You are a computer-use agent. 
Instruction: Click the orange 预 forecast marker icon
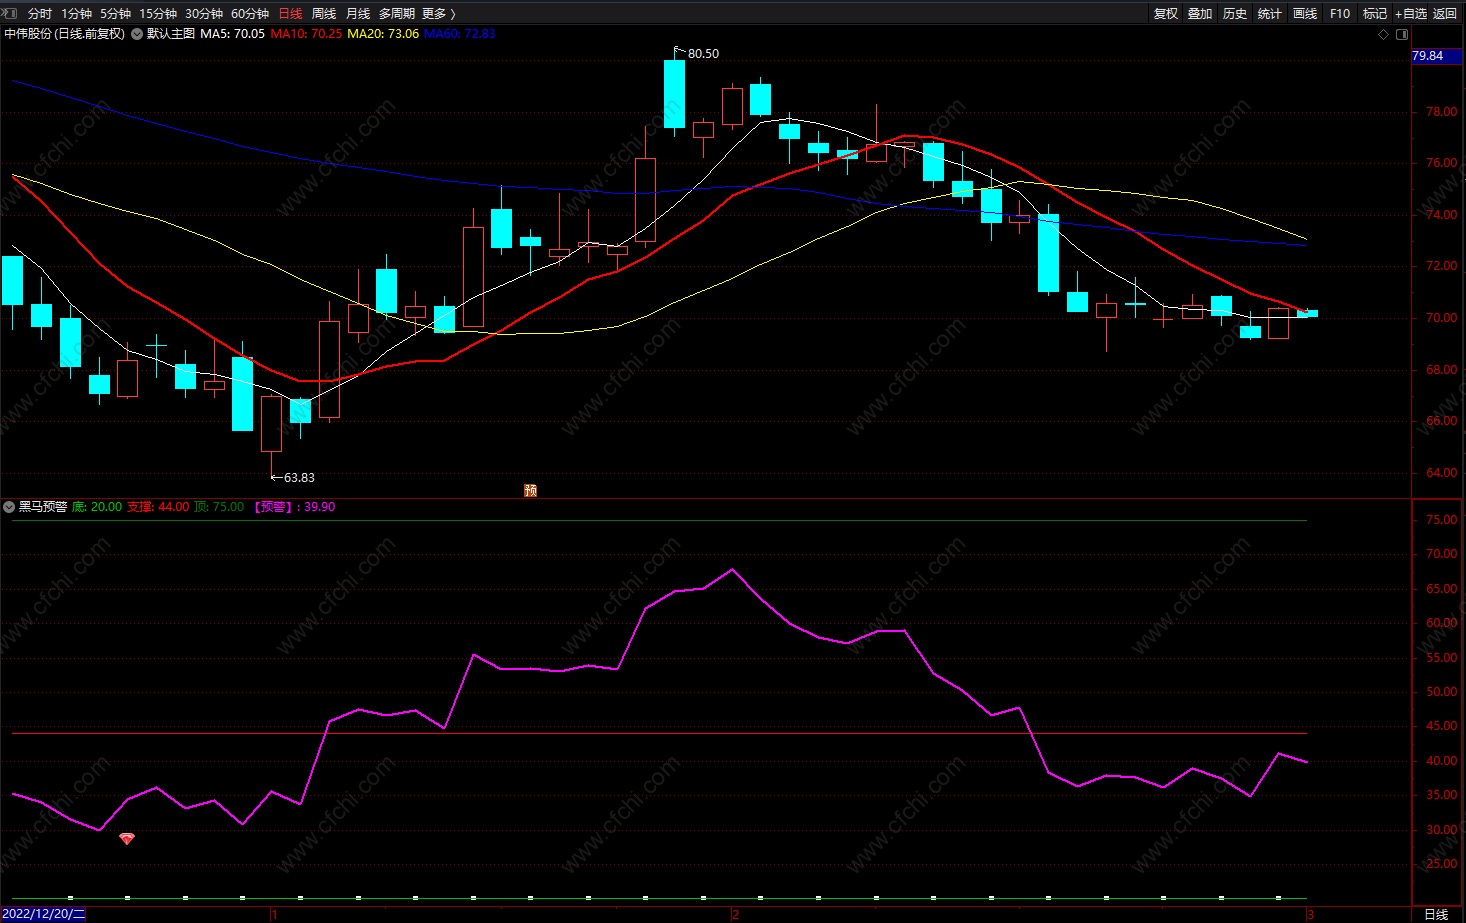pyautogui.click(x=531, y=490)
